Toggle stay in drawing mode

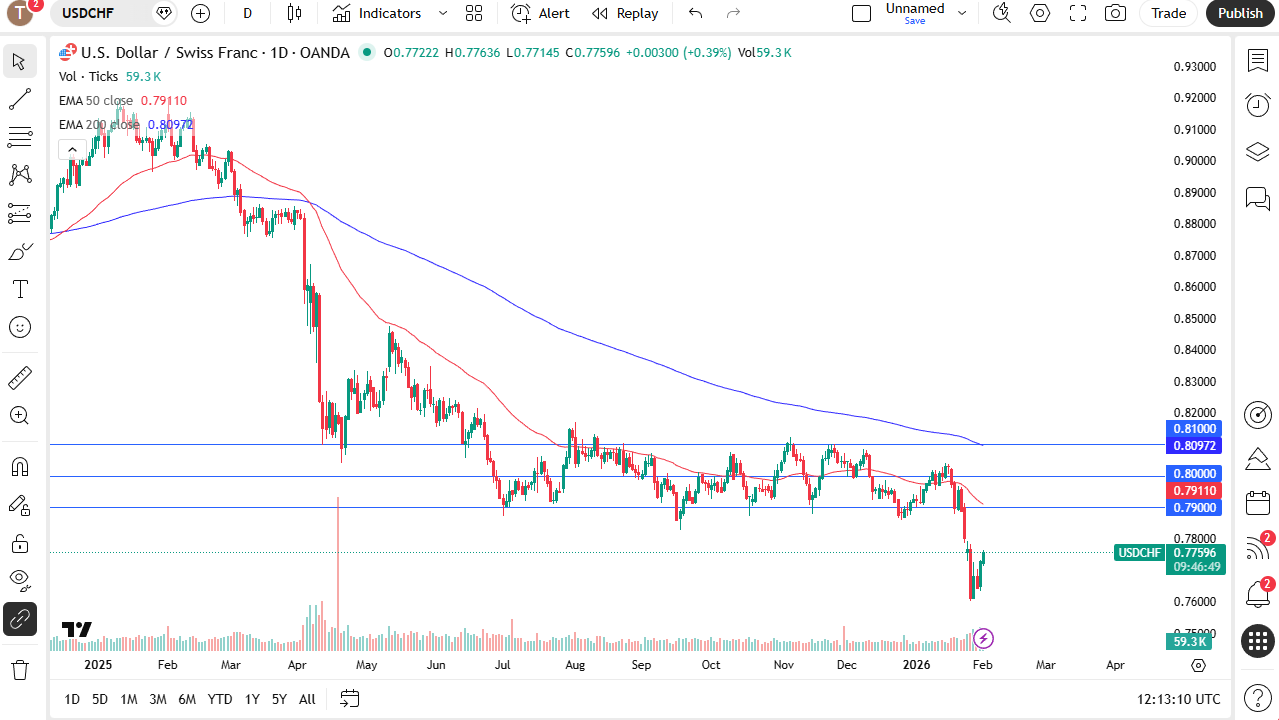pos(19,505)
